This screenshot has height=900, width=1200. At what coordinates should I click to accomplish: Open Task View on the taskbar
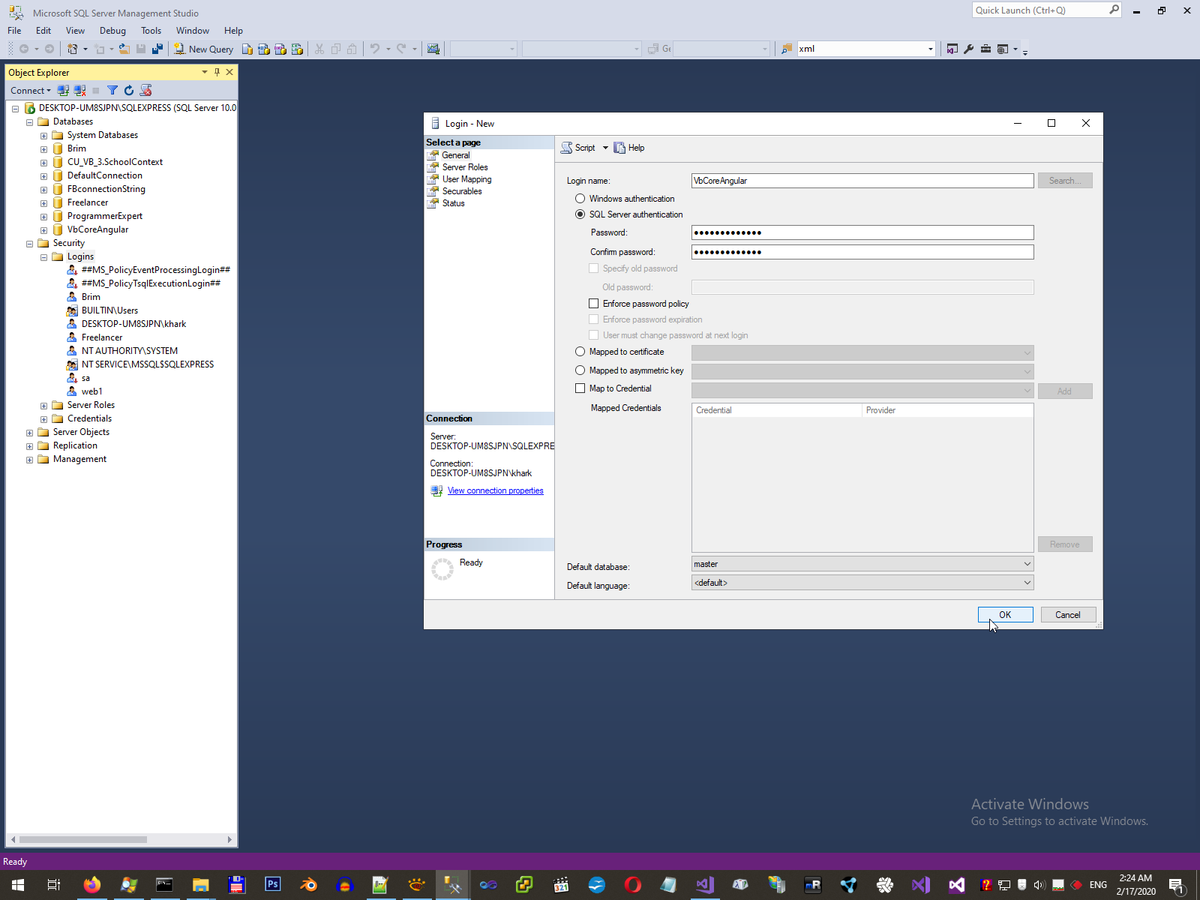pyautogui.click(x=54, y=885)
